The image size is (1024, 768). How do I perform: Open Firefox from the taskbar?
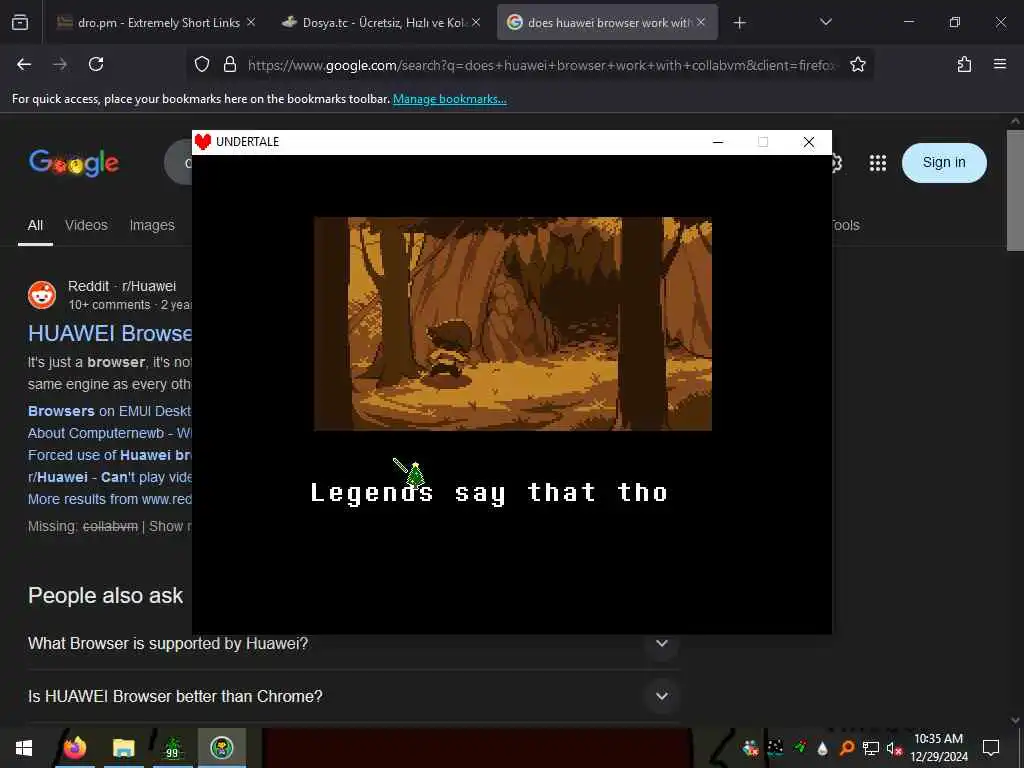[74, 748]
